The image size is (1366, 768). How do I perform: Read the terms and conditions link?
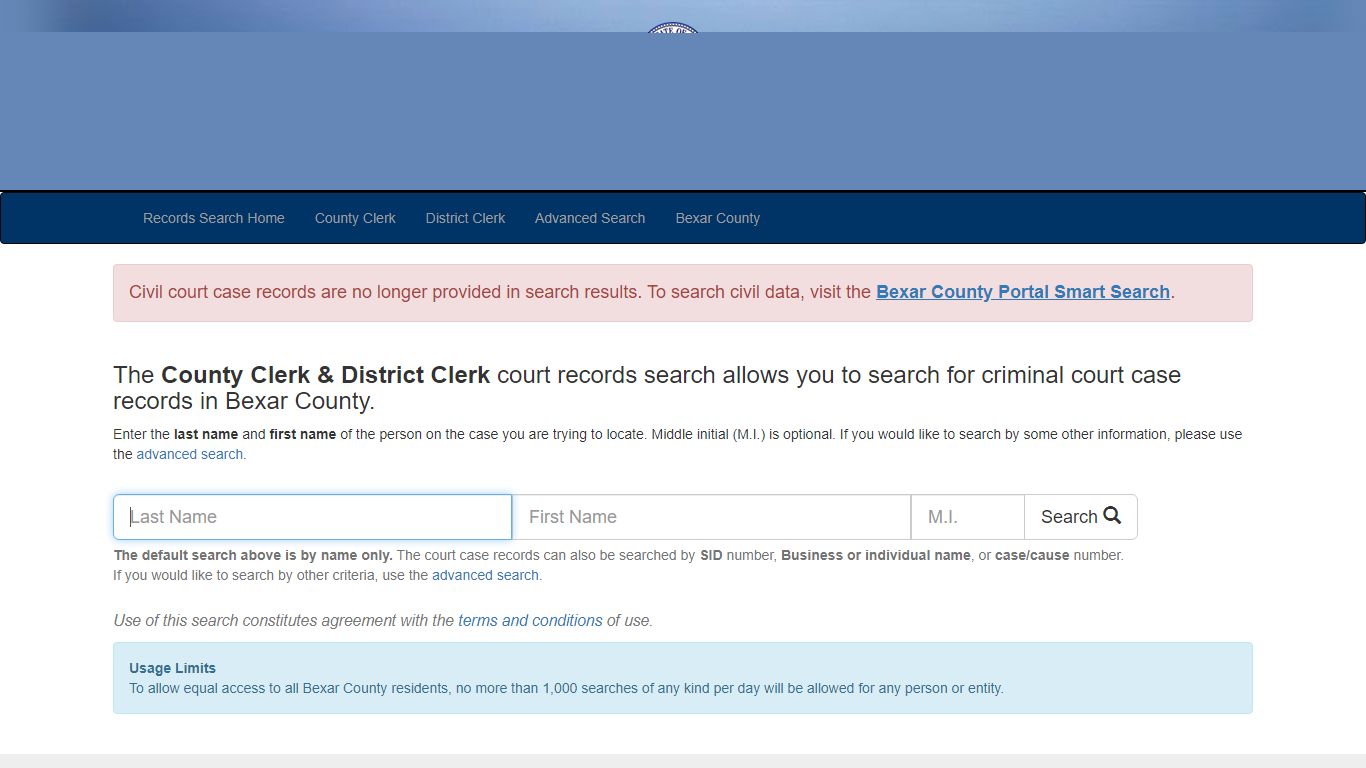tap(530, 620)
